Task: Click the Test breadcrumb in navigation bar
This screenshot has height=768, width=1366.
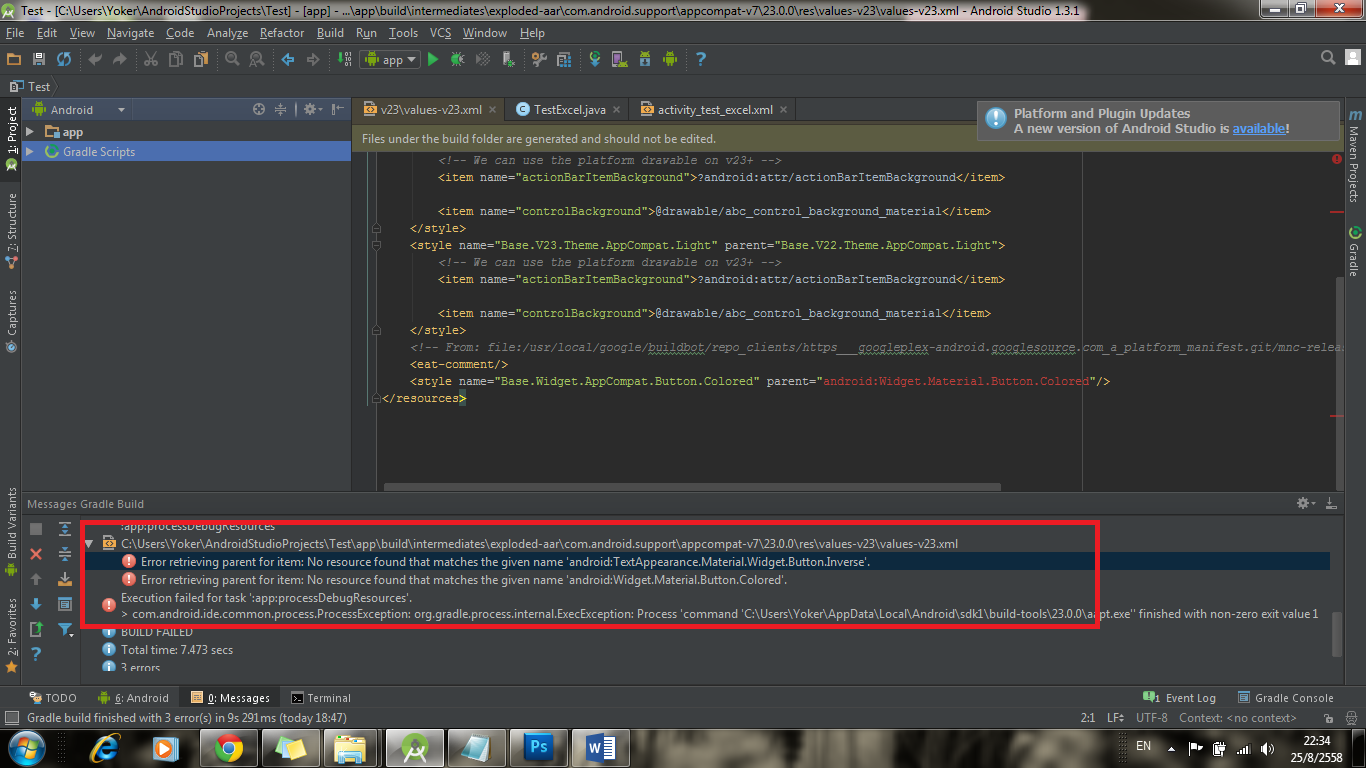Action: 30,87
